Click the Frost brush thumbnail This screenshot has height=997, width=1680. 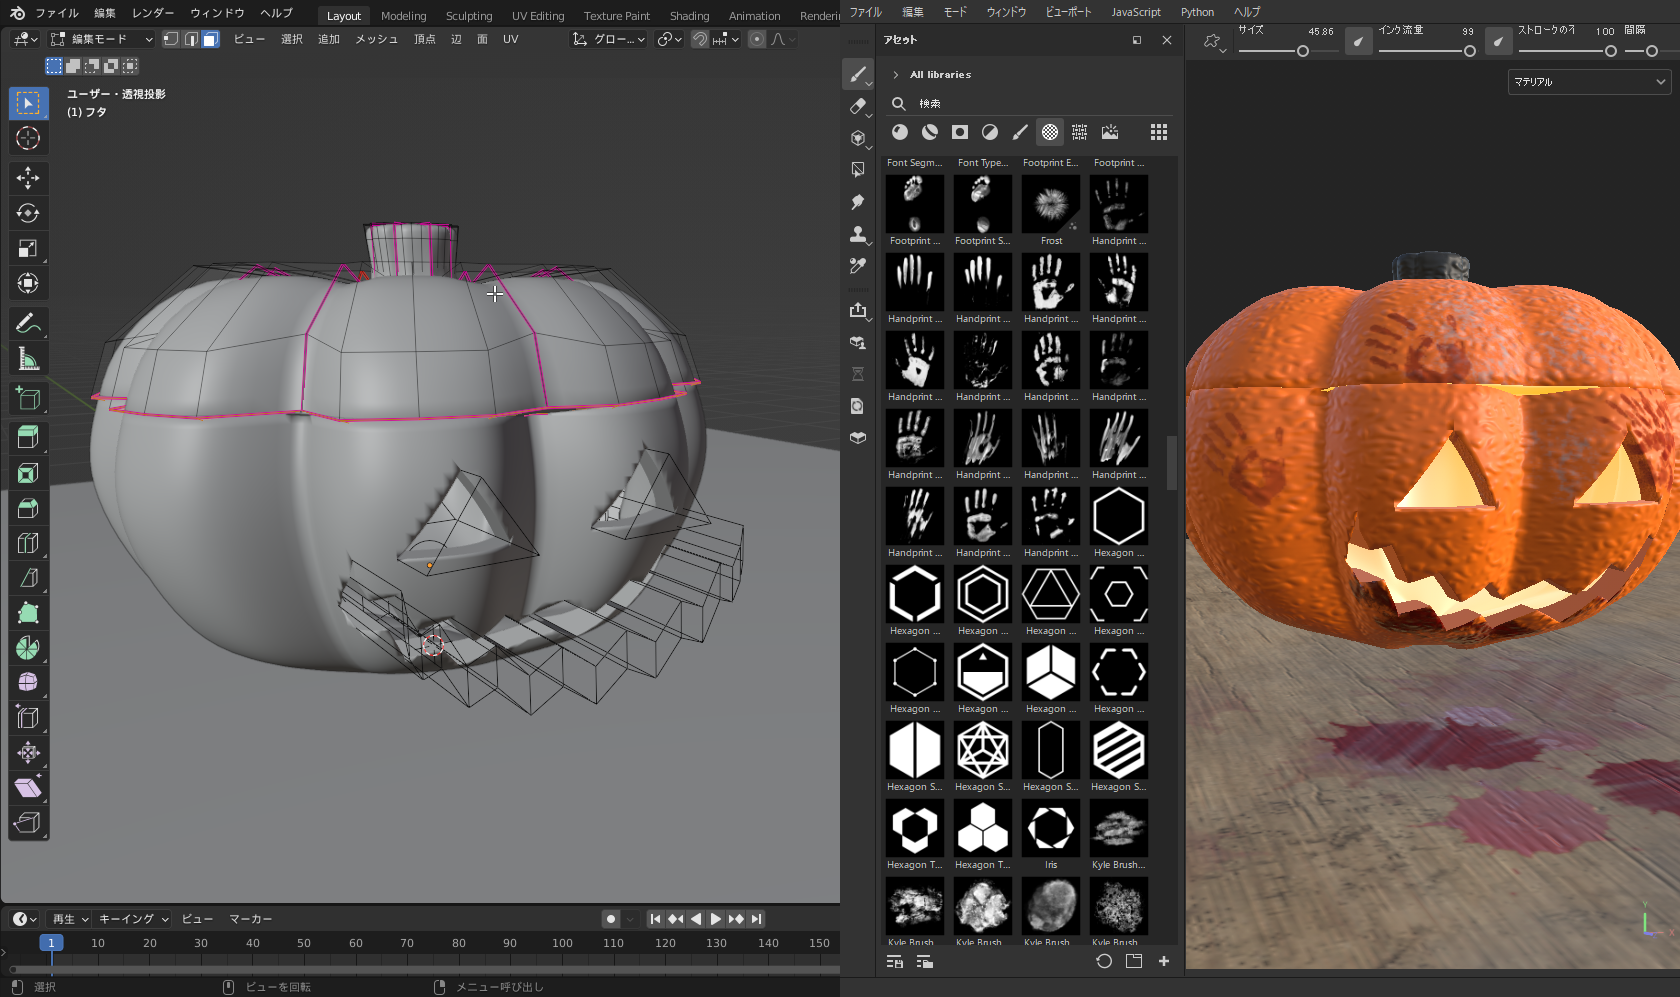(1051, 204)
